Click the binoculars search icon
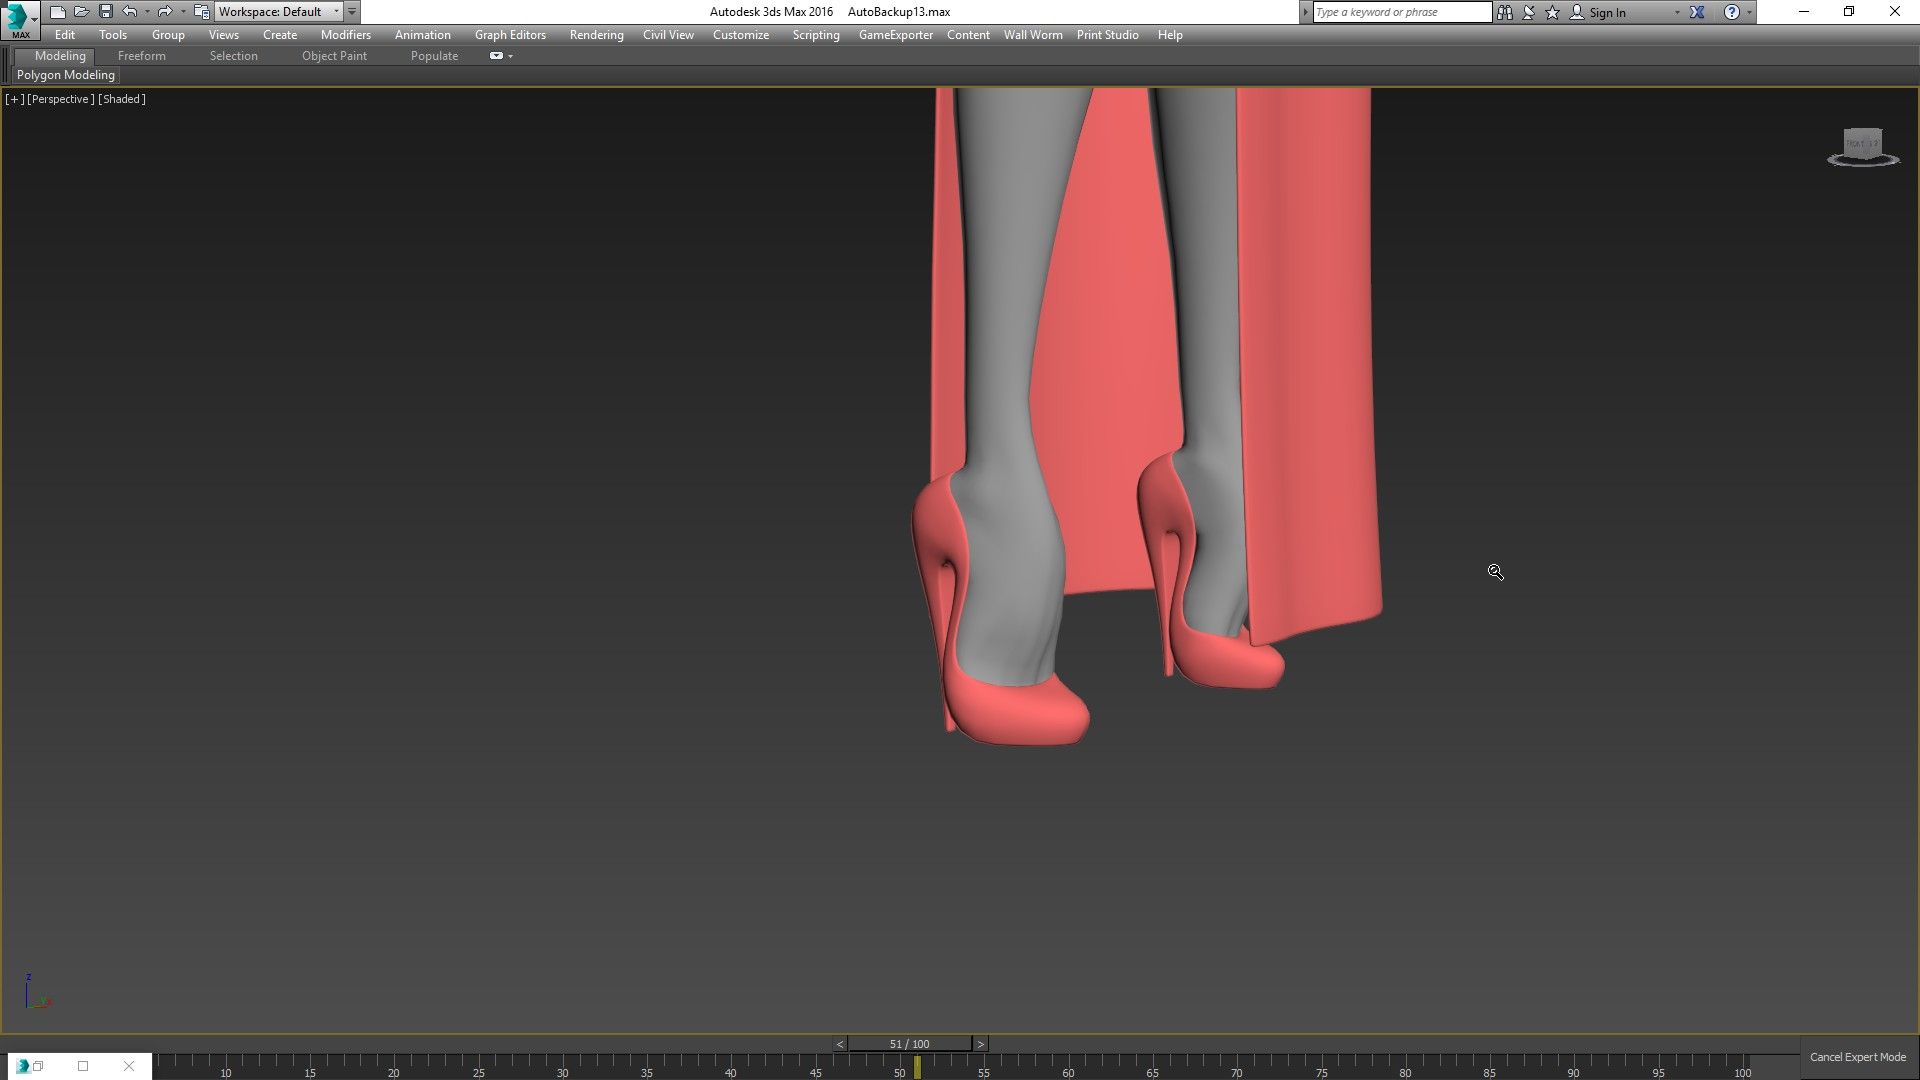 point(1505,12)
